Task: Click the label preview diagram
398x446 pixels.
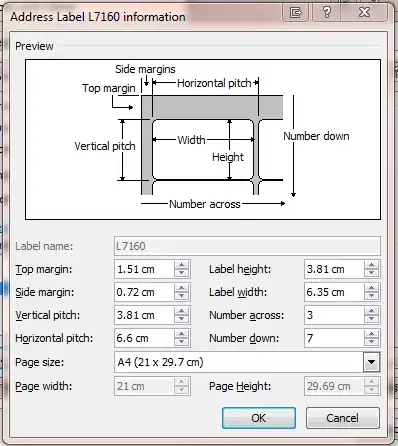Action: tap(203, 139)
